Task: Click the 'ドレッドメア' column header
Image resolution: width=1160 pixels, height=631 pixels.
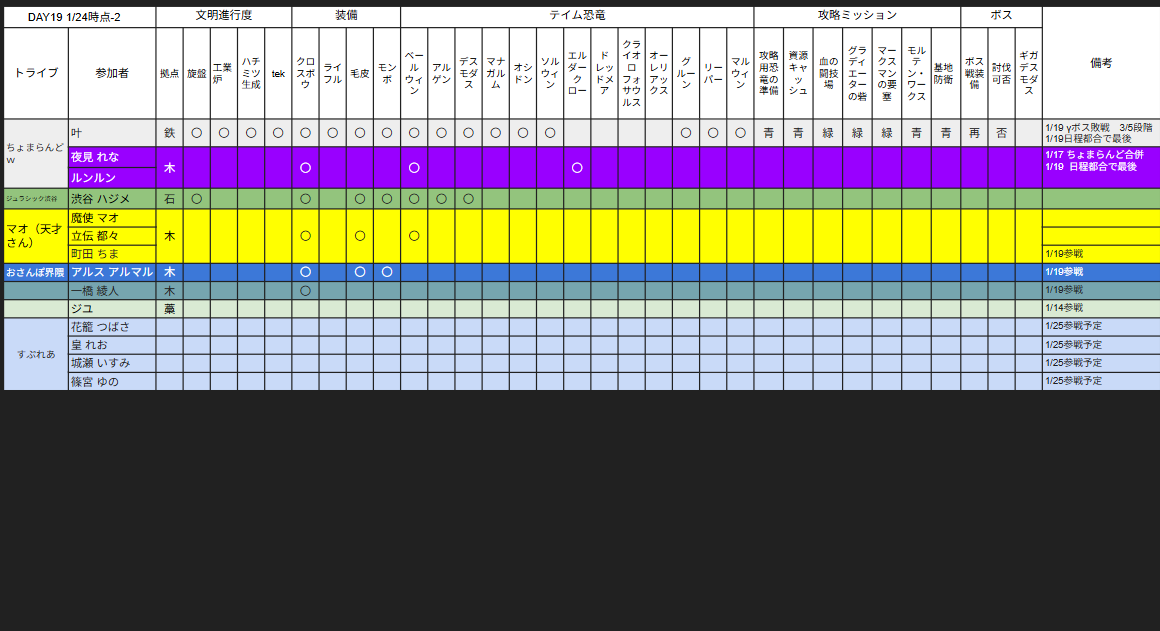Action: tap(604, 73)
